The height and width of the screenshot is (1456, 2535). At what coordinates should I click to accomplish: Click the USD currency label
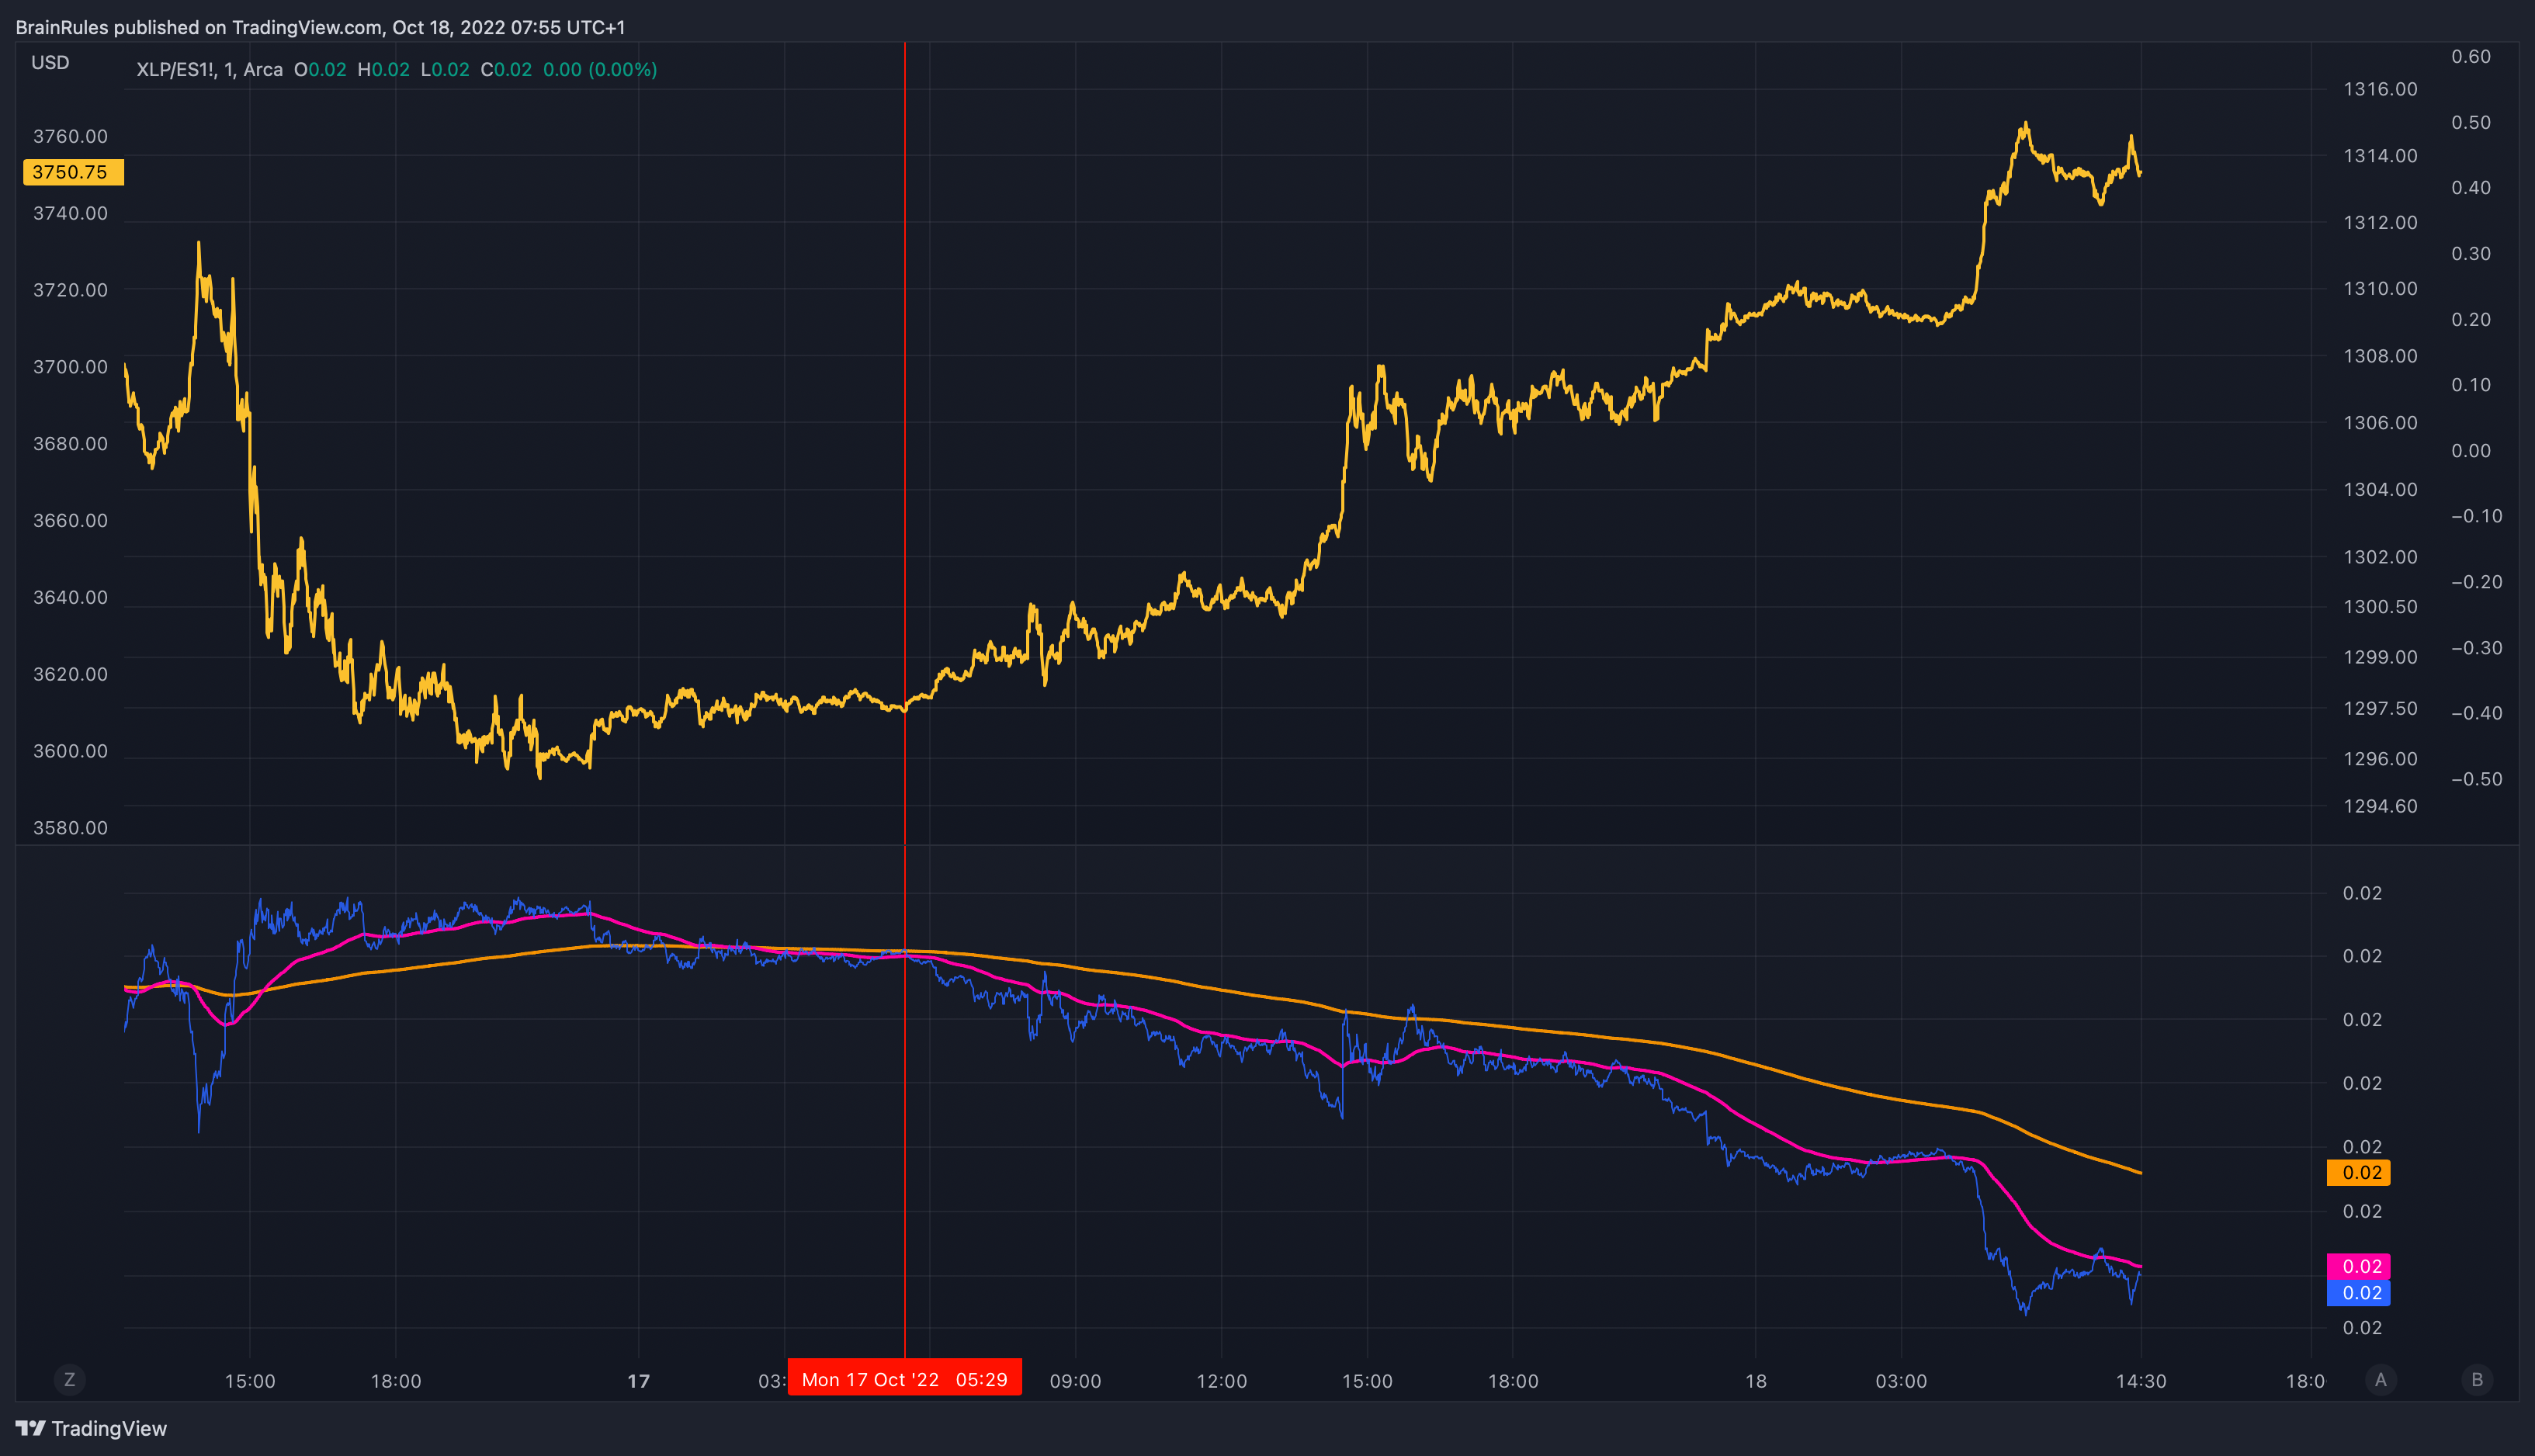[50, 62]
